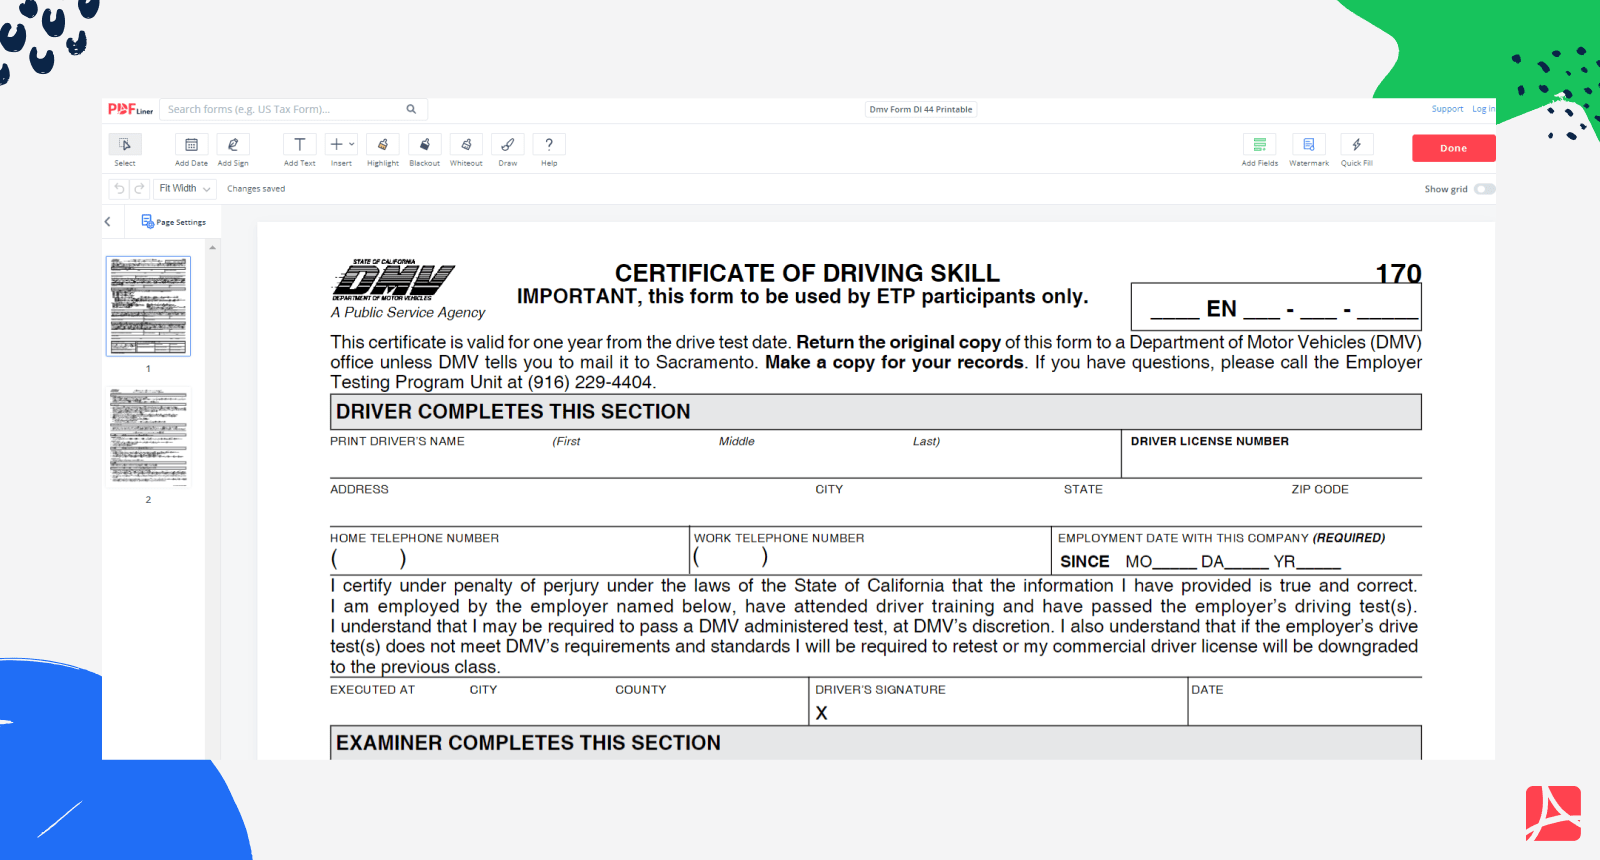Select page 2 thumbnail
The width and height of the screenshot is (1600, 860).
click(149, 436)
